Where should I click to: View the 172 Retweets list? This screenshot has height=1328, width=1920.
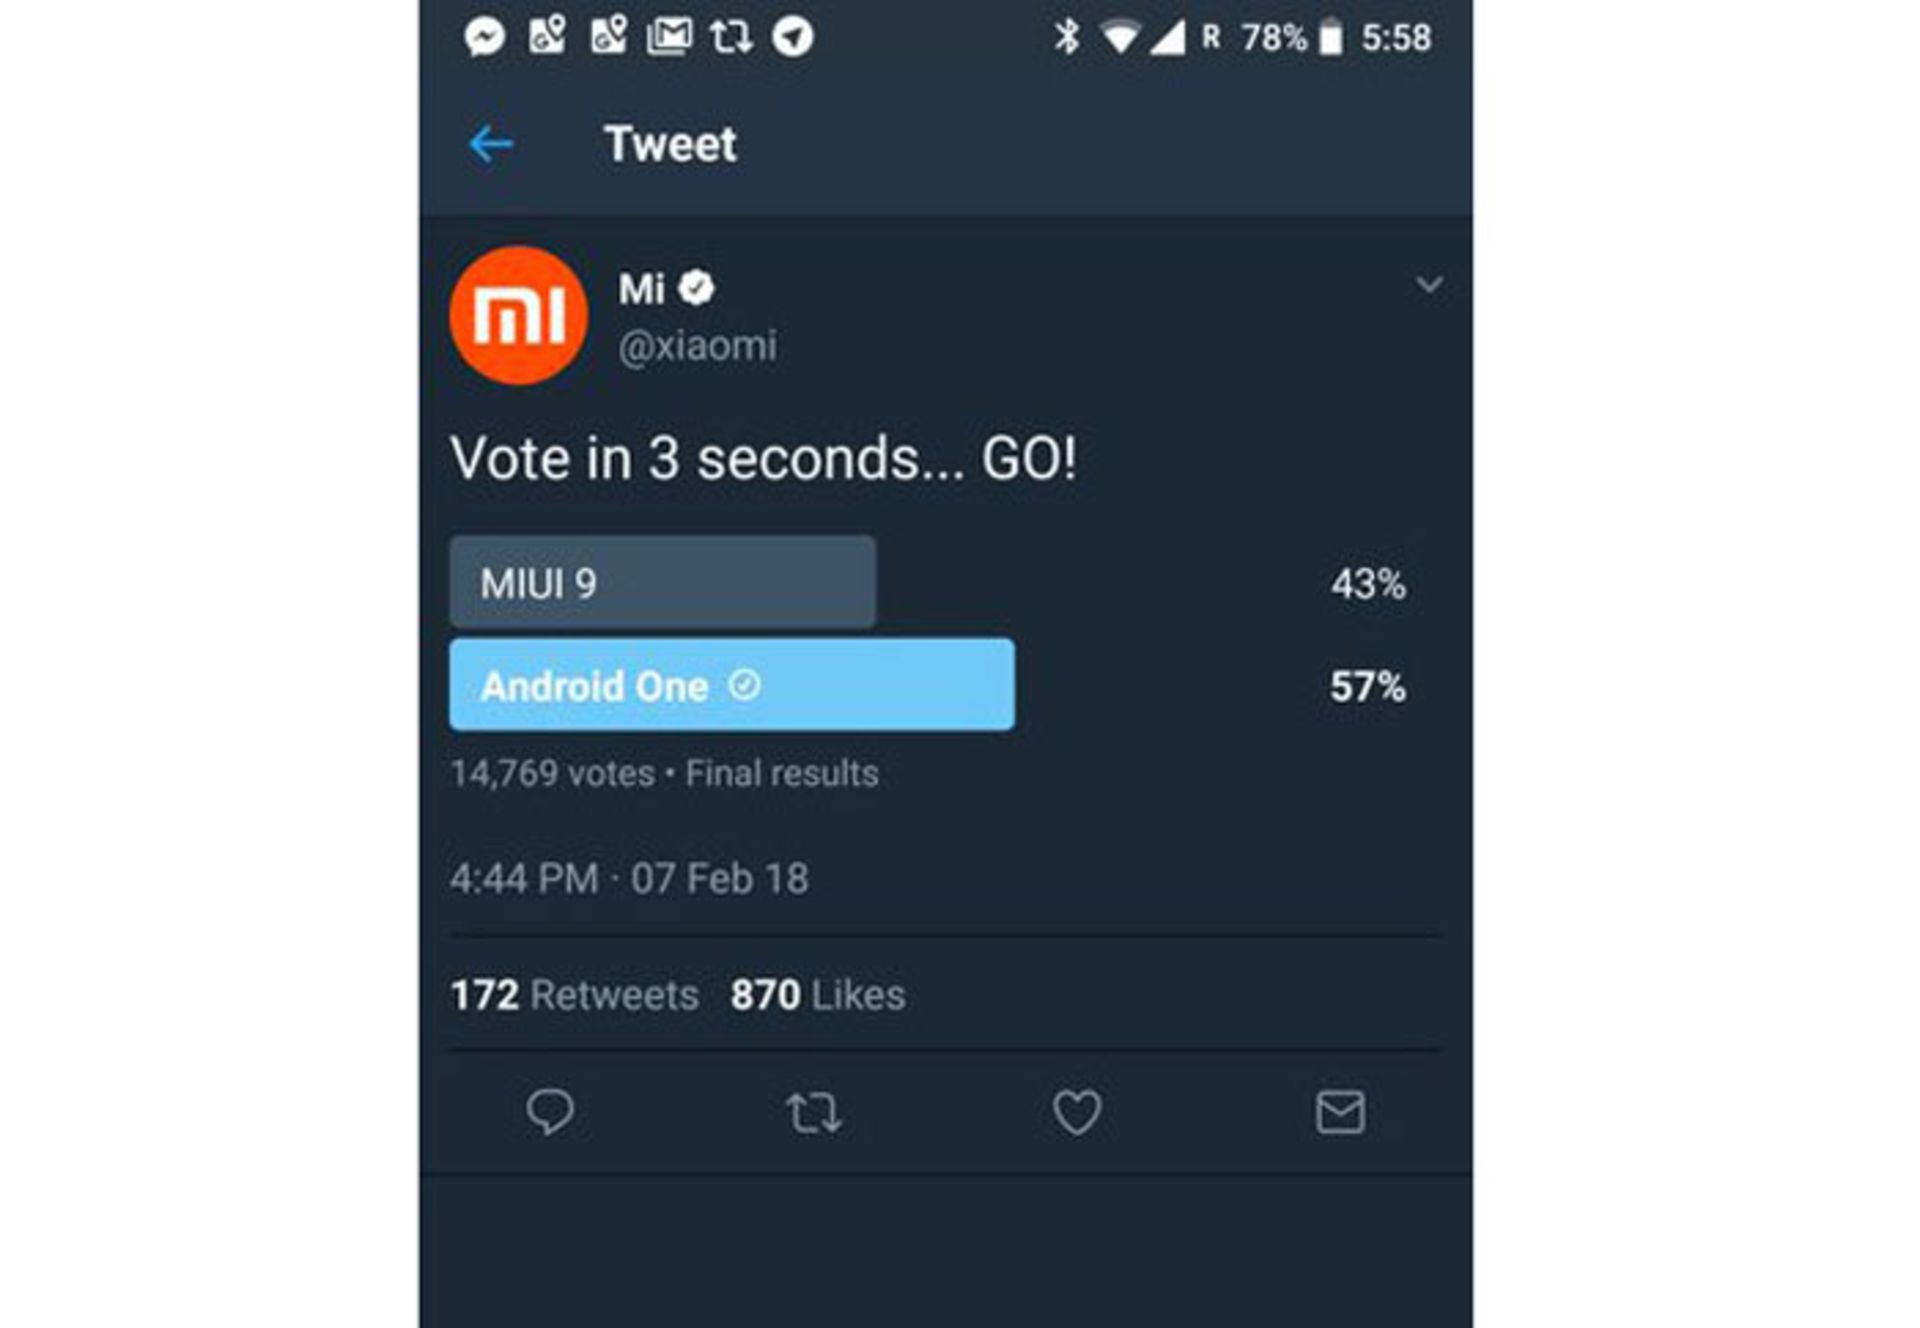coord(574,995)
